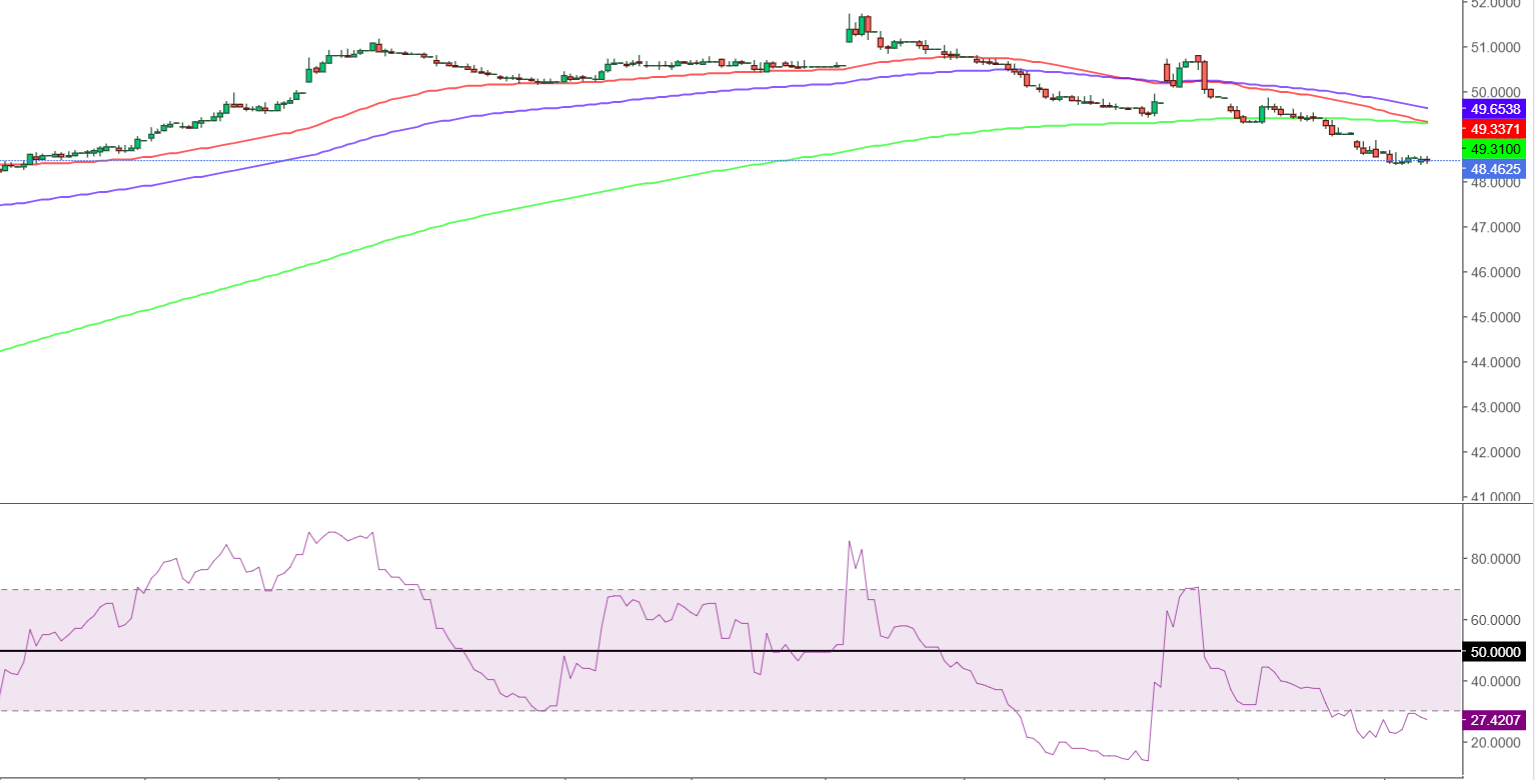Click the 45.0000 price axis label

pos(1496,317)
